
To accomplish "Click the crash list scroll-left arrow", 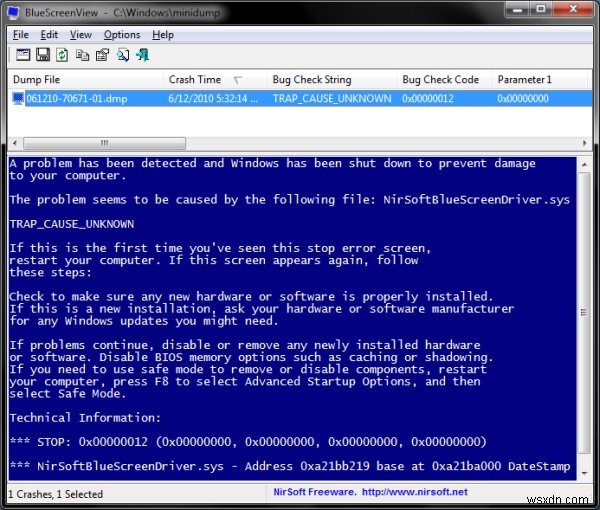I will [15, 143].
